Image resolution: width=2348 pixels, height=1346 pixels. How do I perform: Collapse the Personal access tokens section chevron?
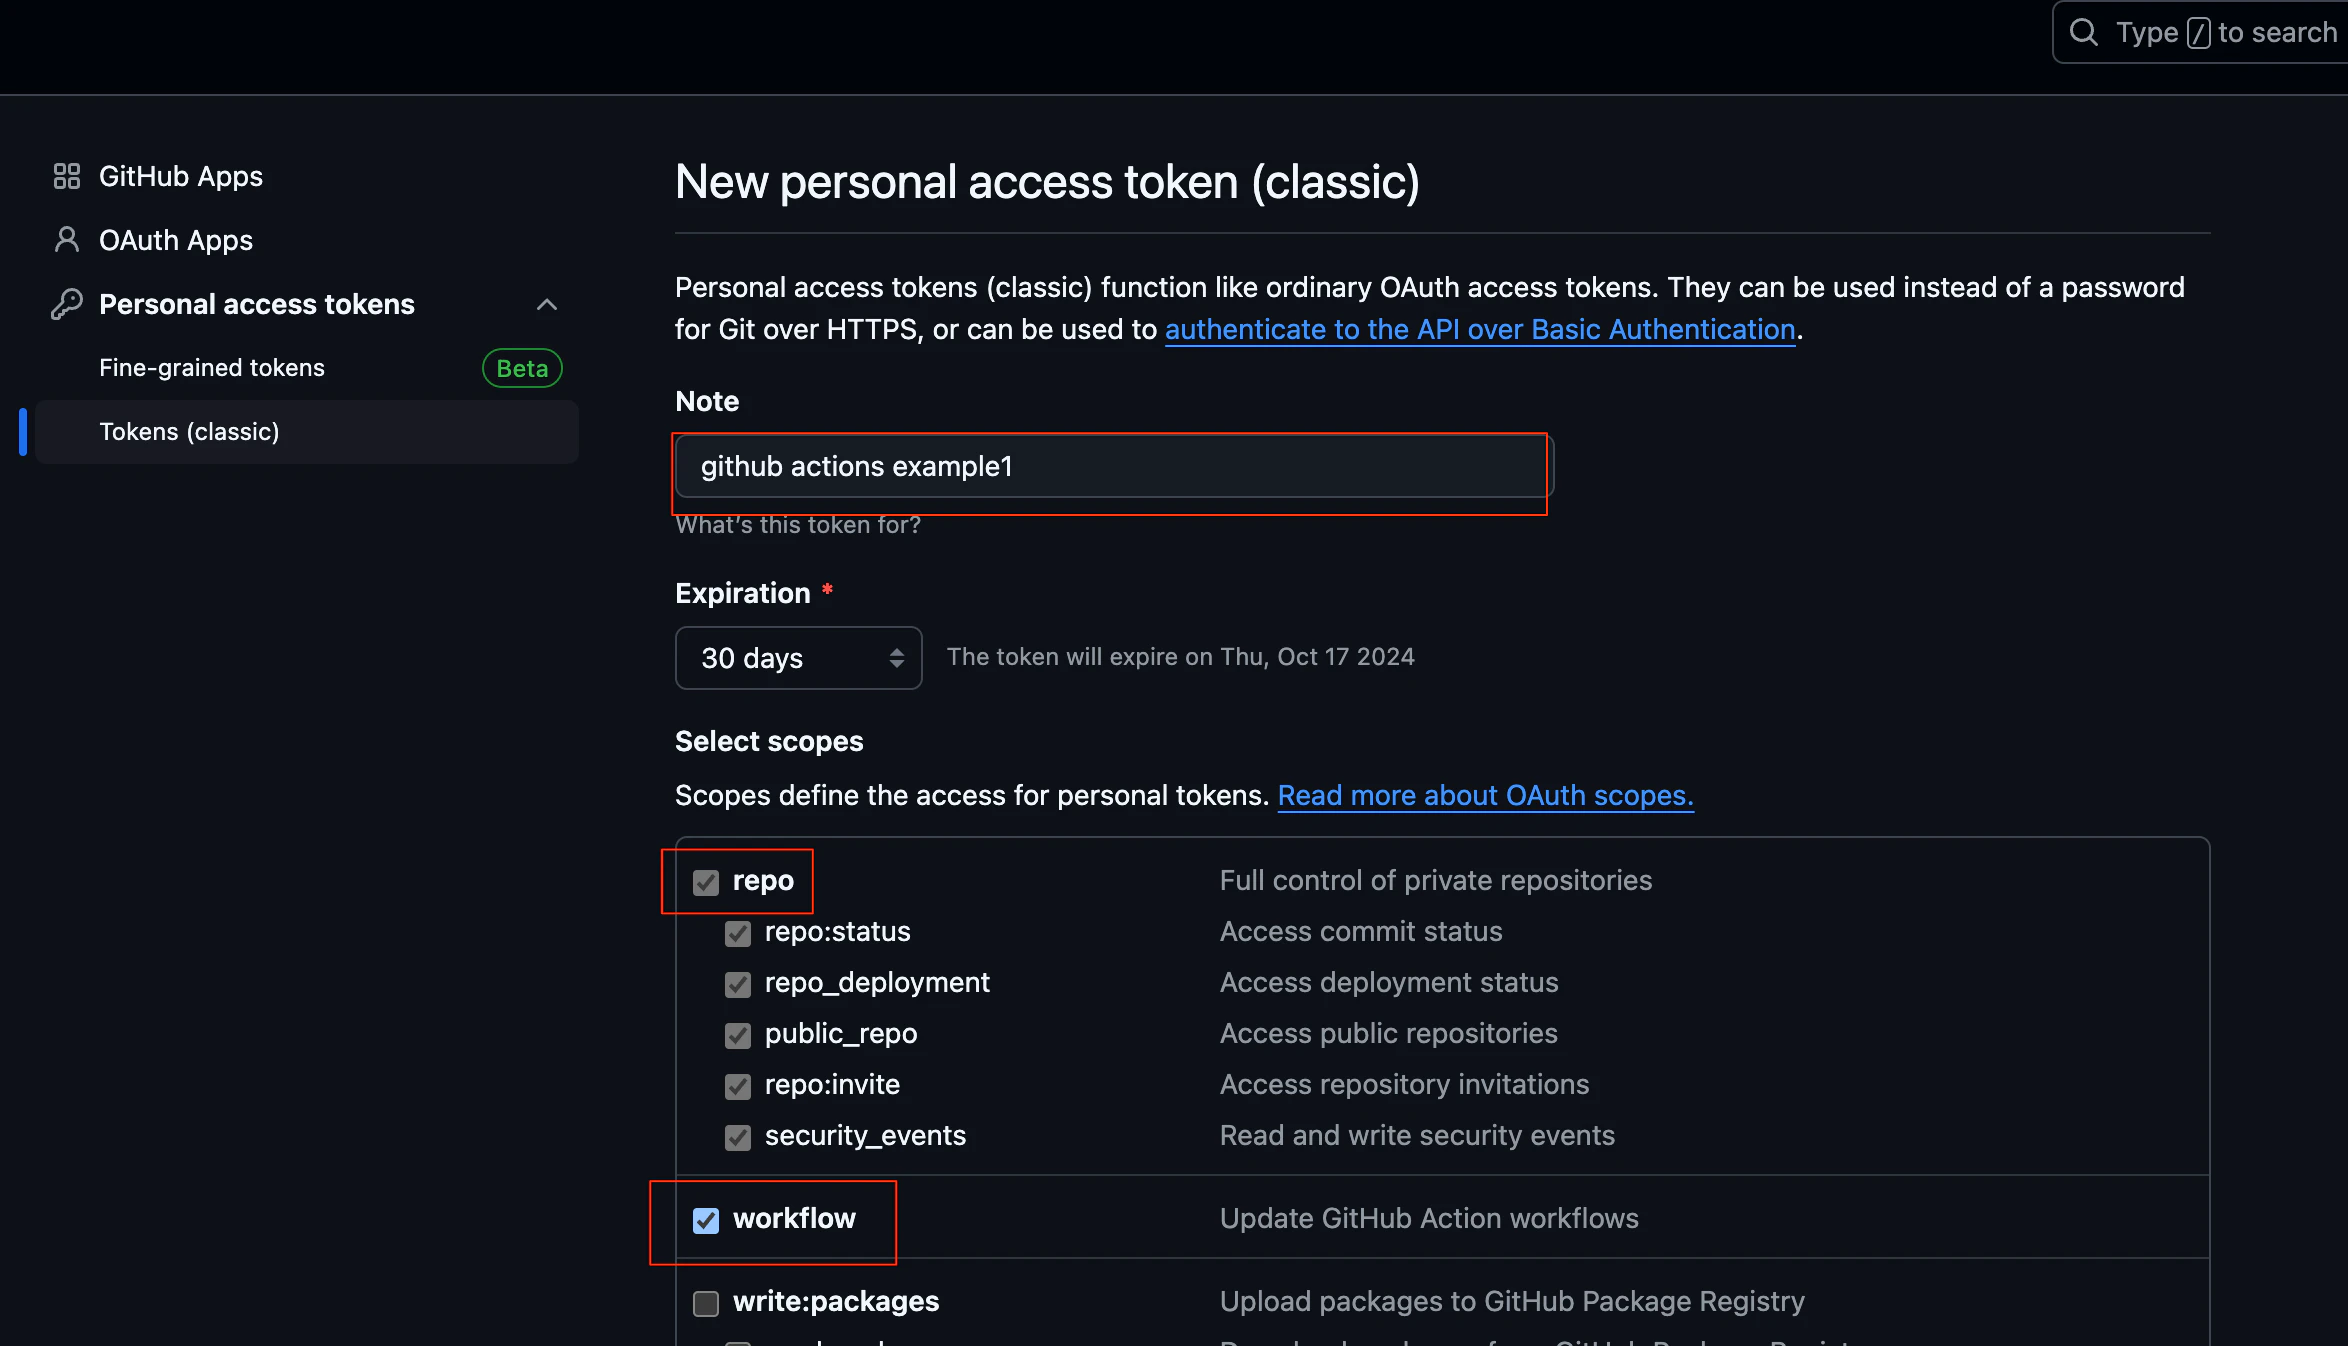coord(546,304)
